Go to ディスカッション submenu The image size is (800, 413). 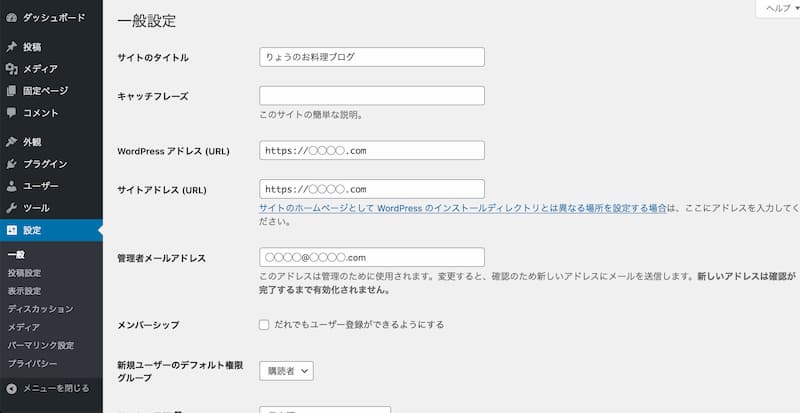[x=40, y=309]
